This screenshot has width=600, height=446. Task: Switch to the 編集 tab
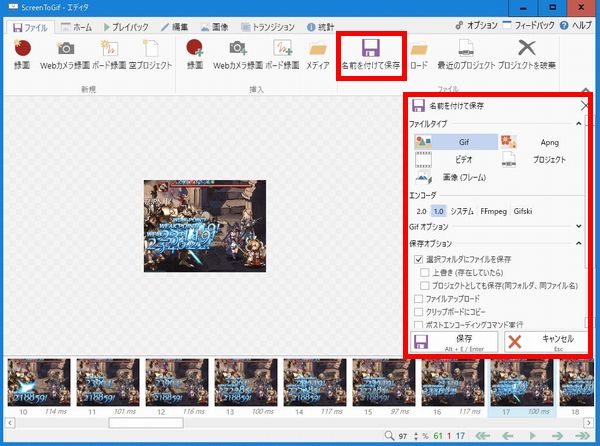[x=174, y=27]
